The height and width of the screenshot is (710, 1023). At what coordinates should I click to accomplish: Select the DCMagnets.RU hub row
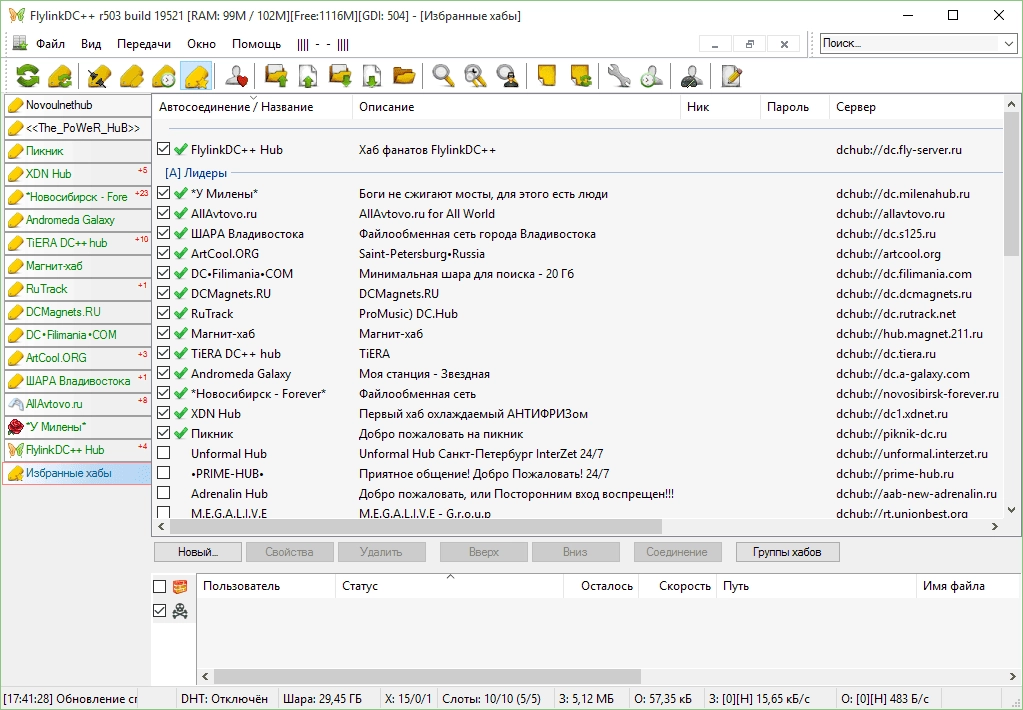pyautogui.click(x=579, y=294)
